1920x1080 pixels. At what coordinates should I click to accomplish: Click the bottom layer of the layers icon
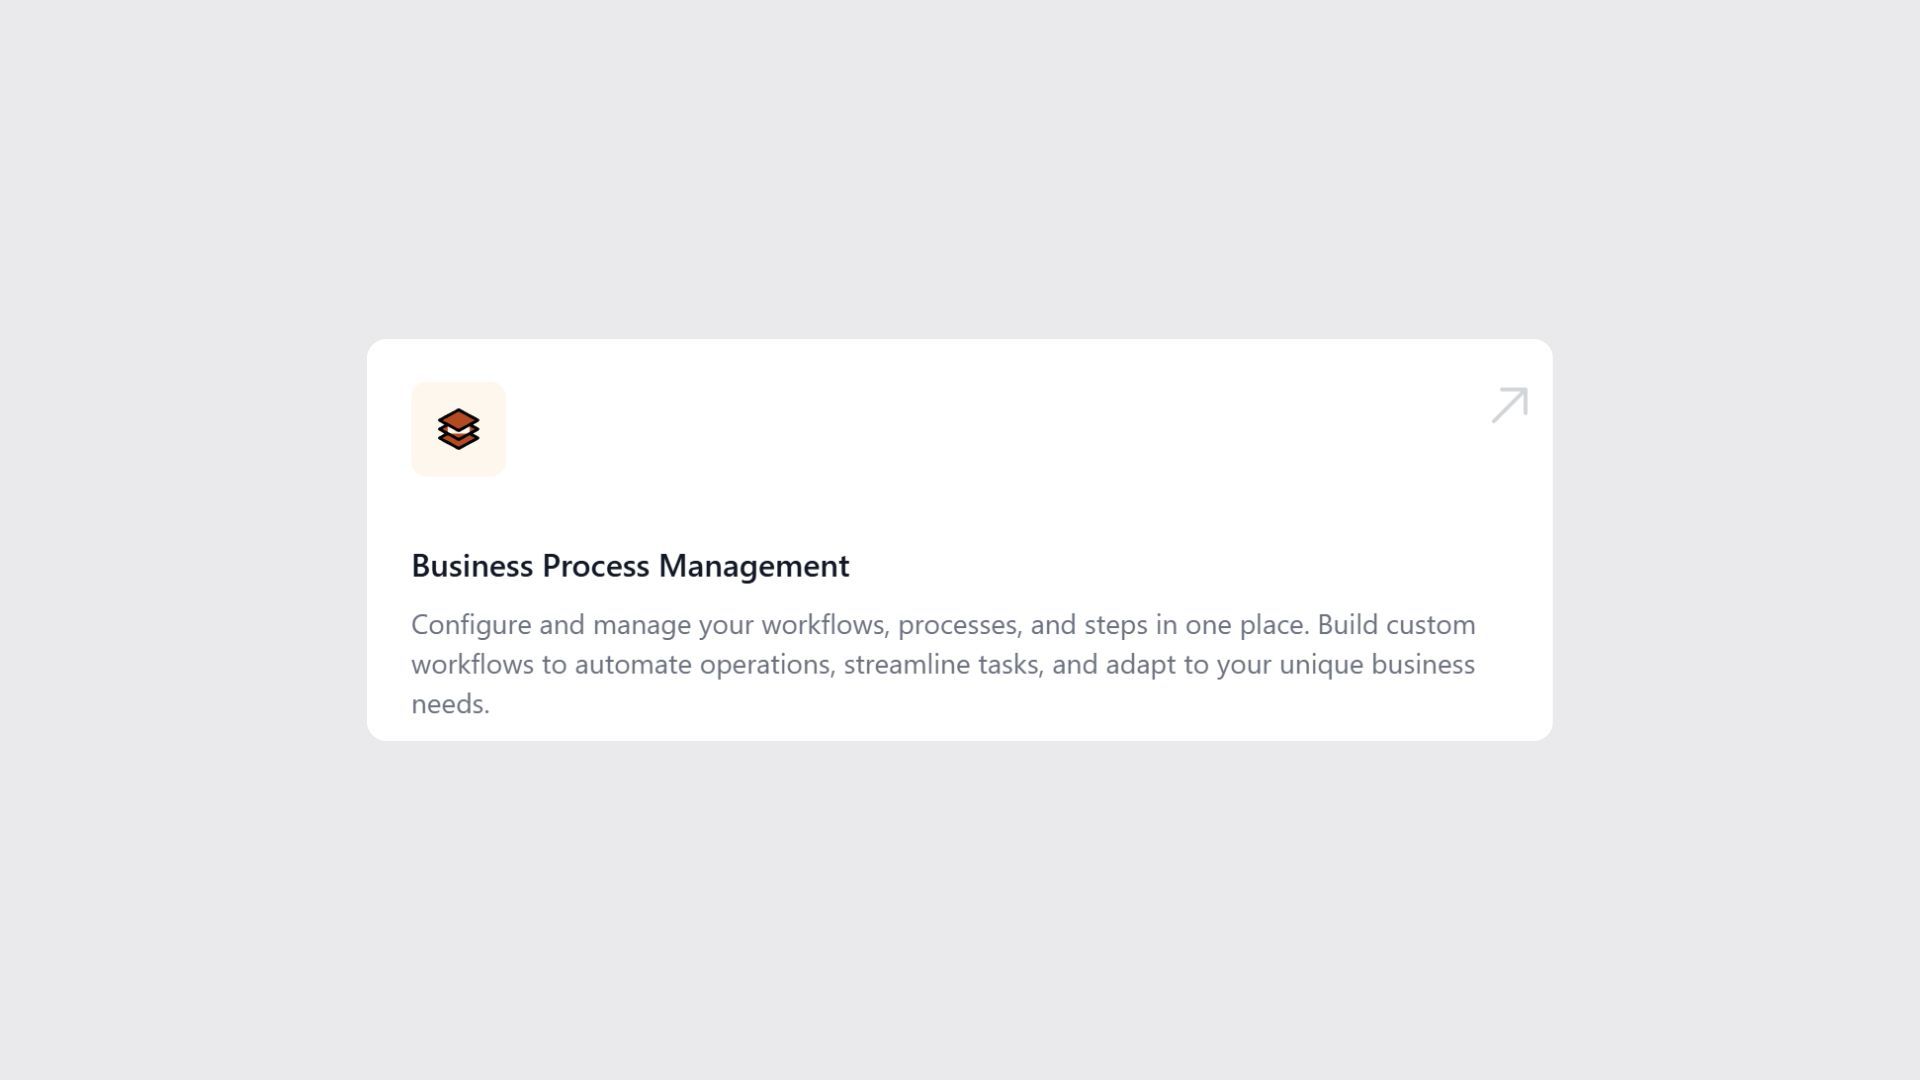point(458,442)
